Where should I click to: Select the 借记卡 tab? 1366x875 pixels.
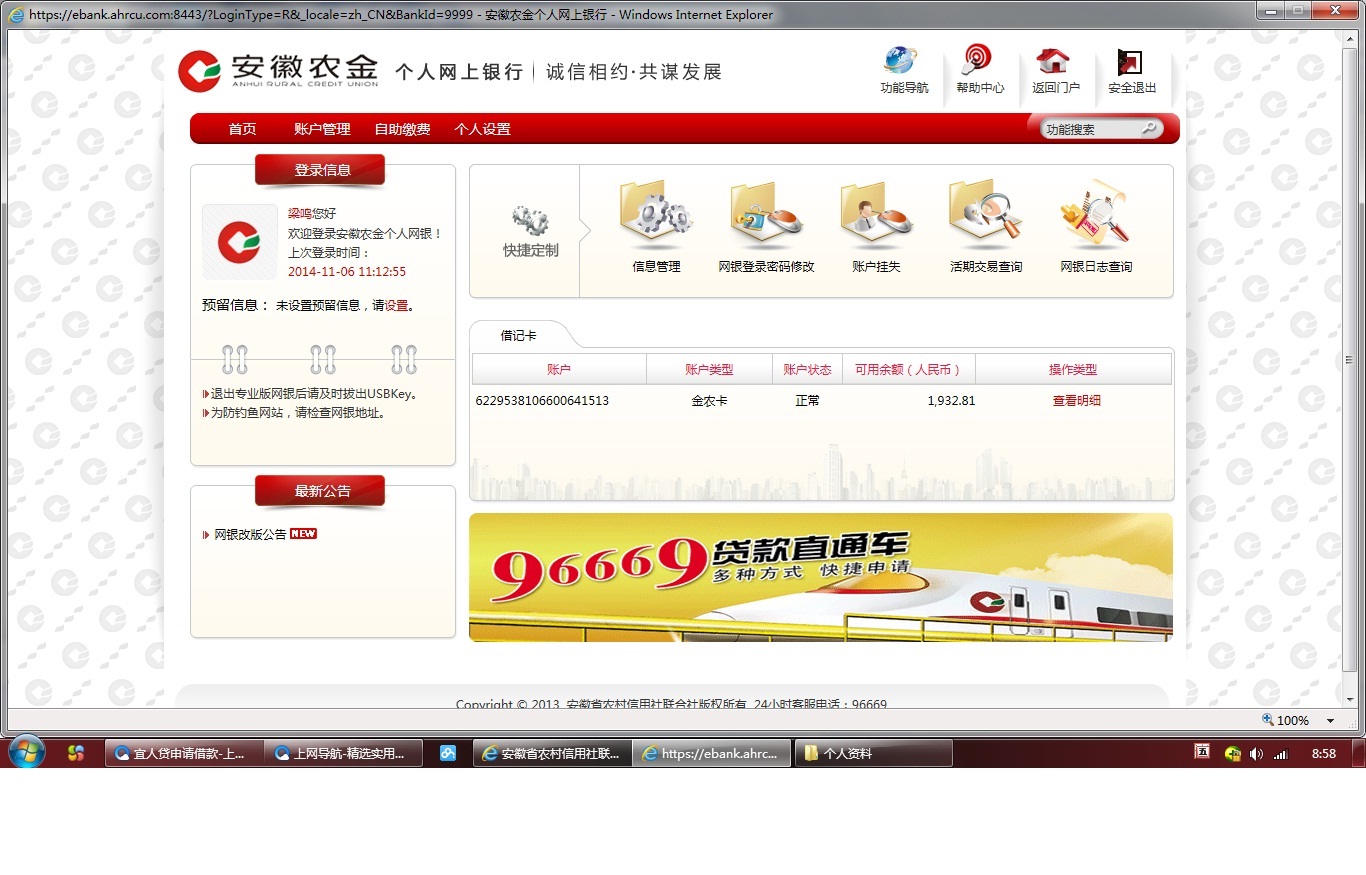coord(518,336)
